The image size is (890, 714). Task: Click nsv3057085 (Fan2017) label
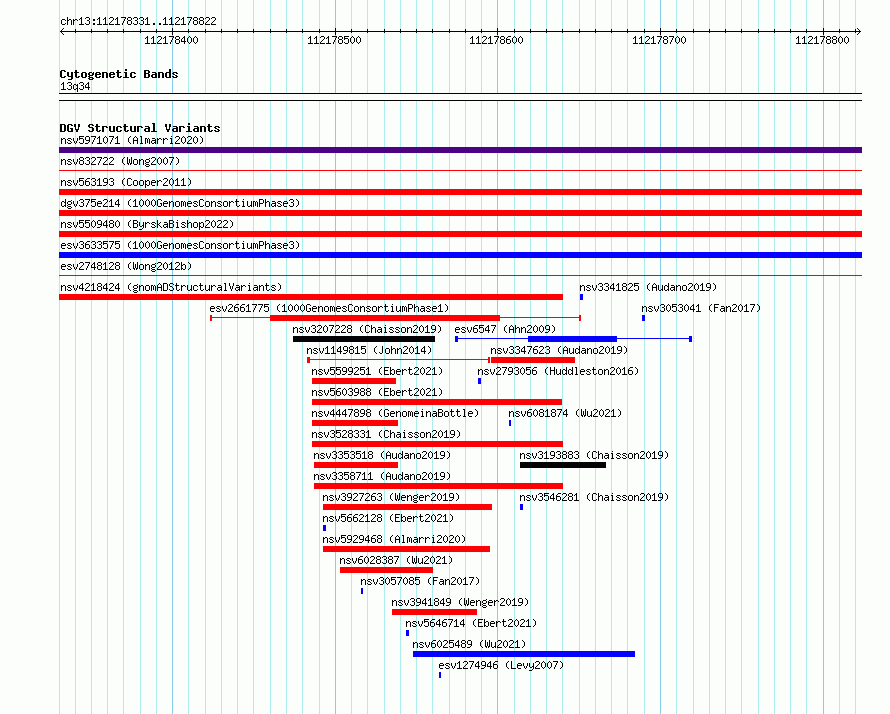click(x=420, y=581)
